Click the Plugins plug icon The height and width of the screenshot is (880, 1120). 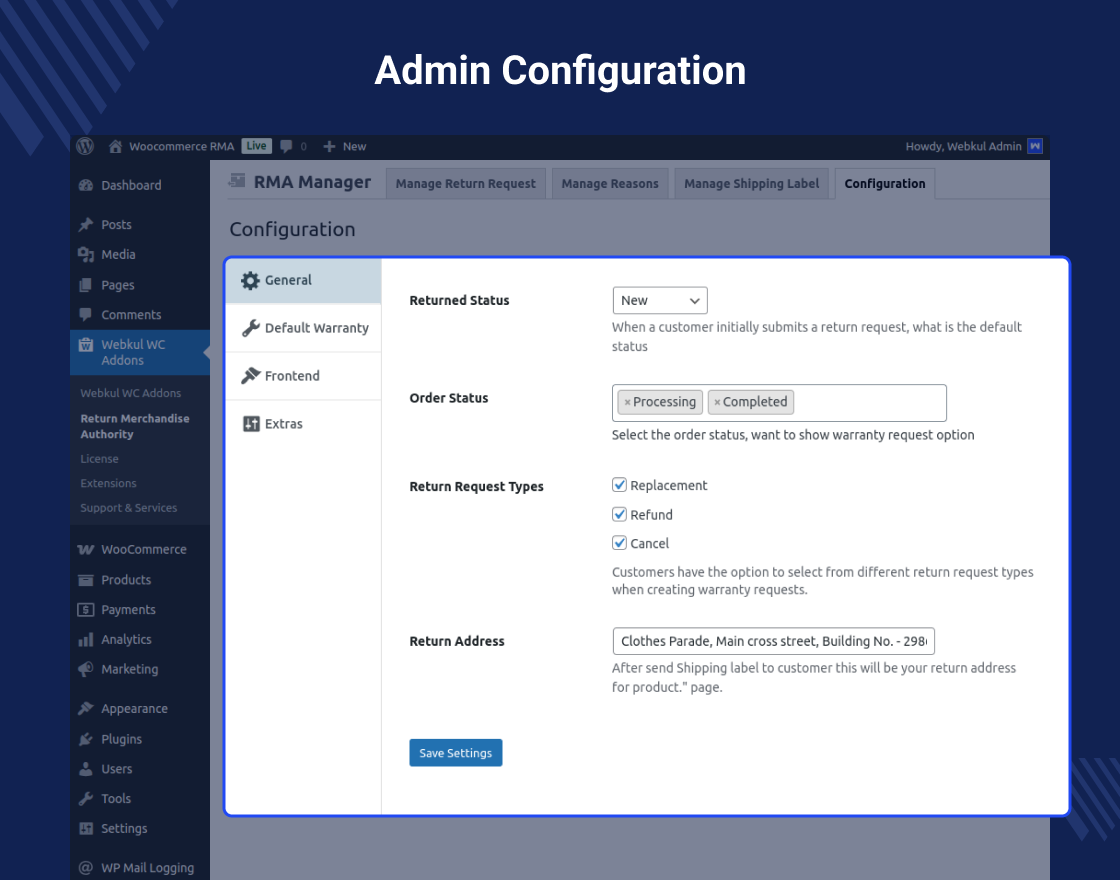coord(86,739)
